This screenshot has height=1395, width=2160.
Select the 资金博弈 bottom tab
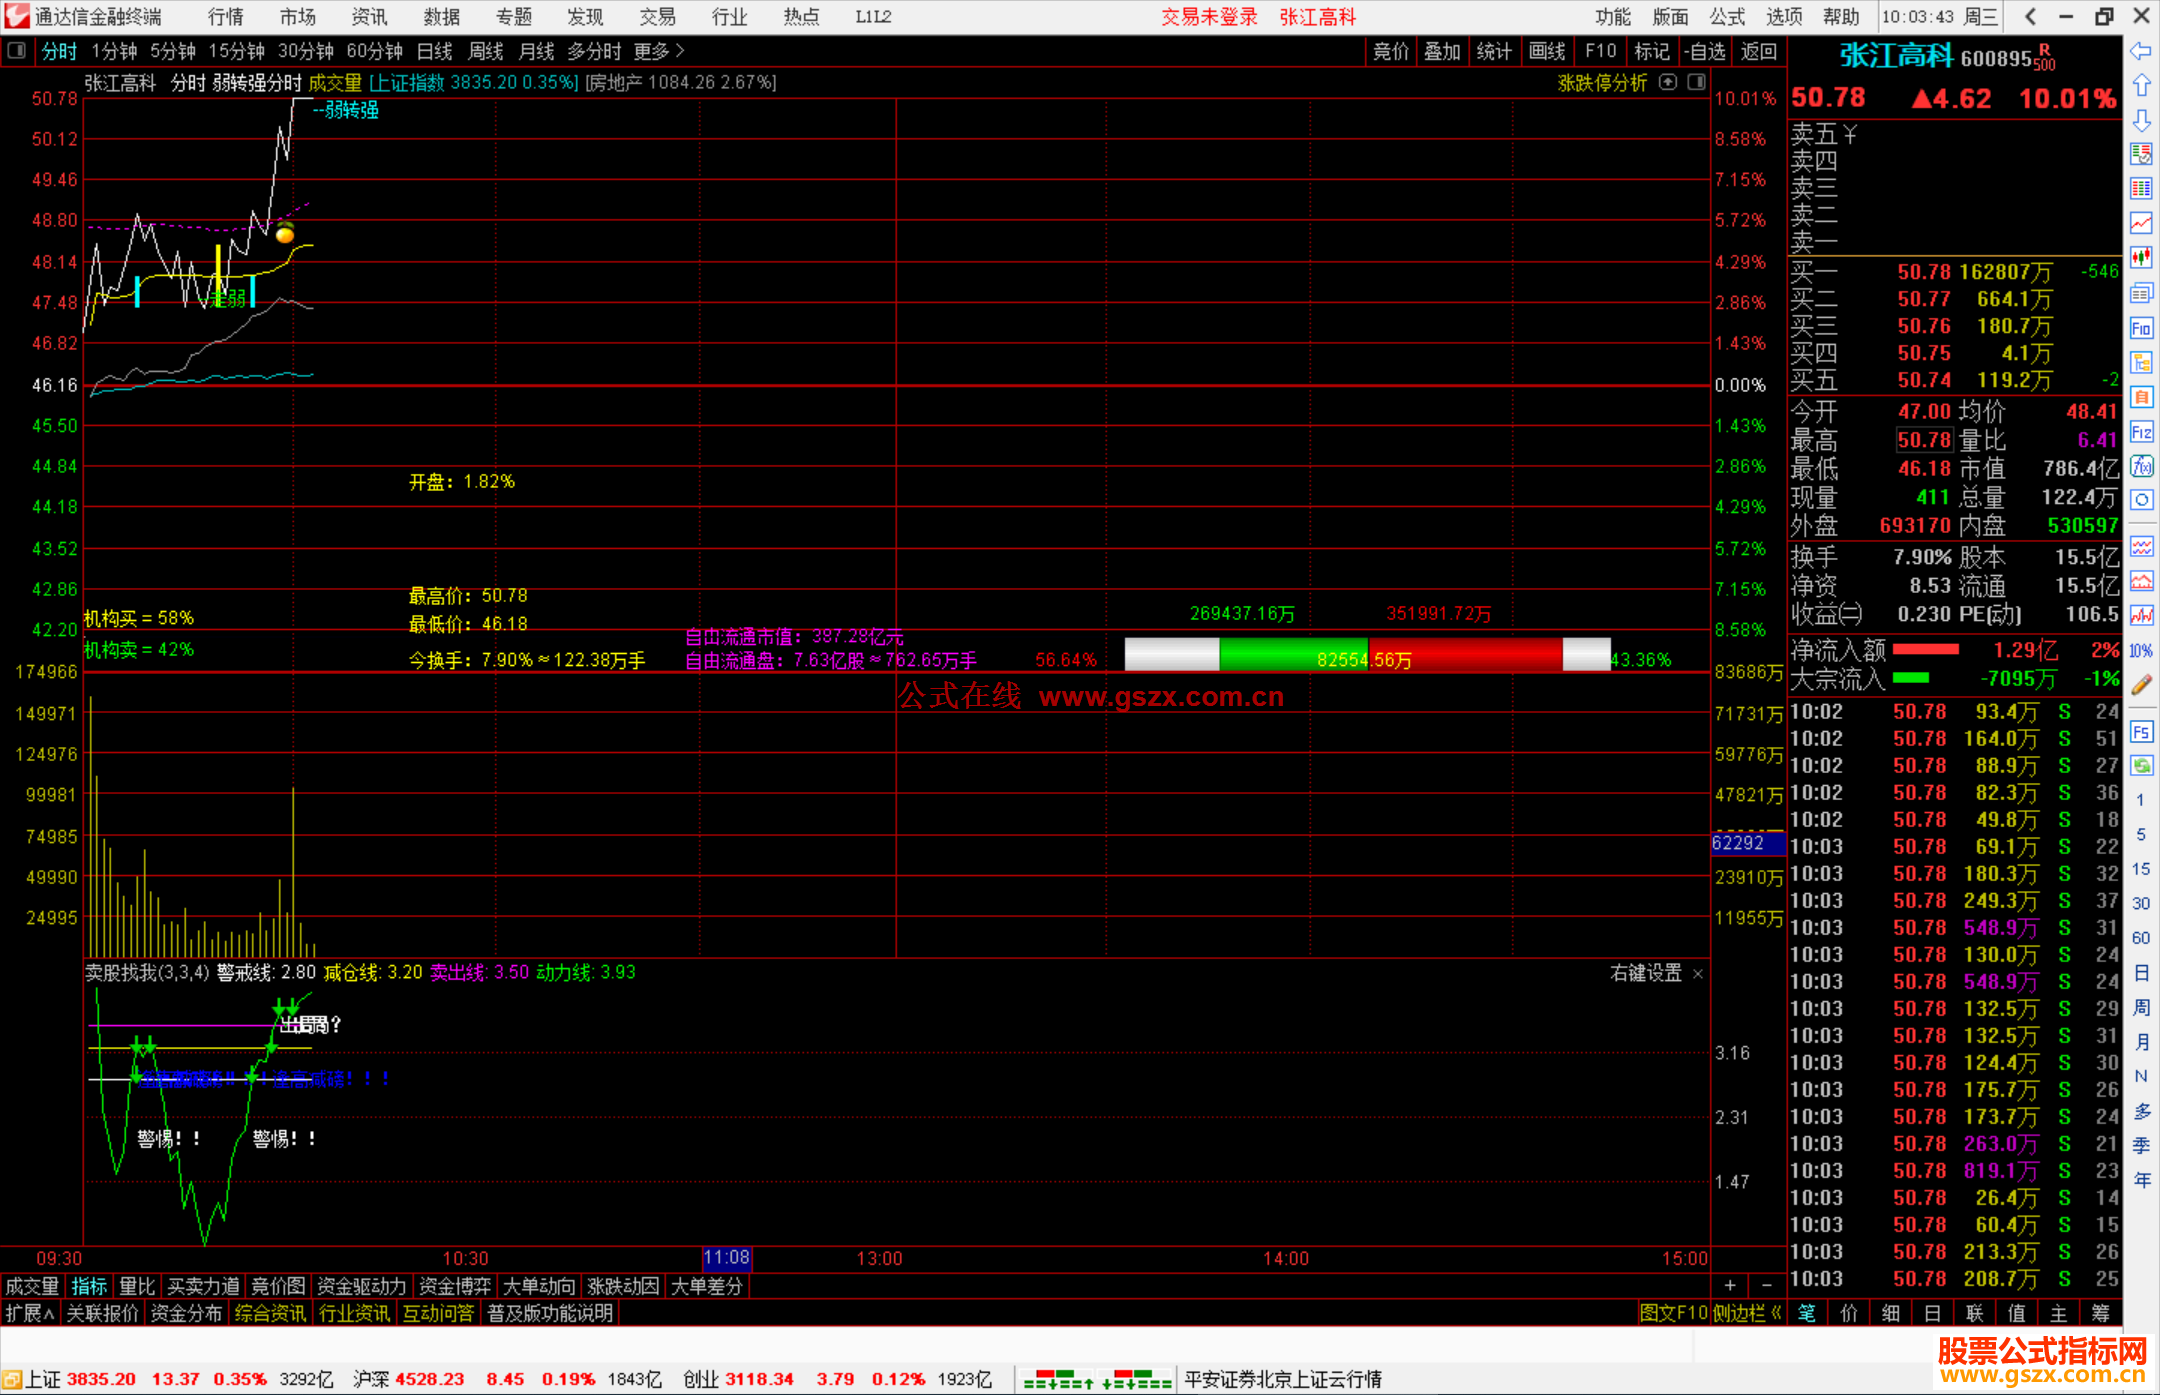(x=455, y=1286)
